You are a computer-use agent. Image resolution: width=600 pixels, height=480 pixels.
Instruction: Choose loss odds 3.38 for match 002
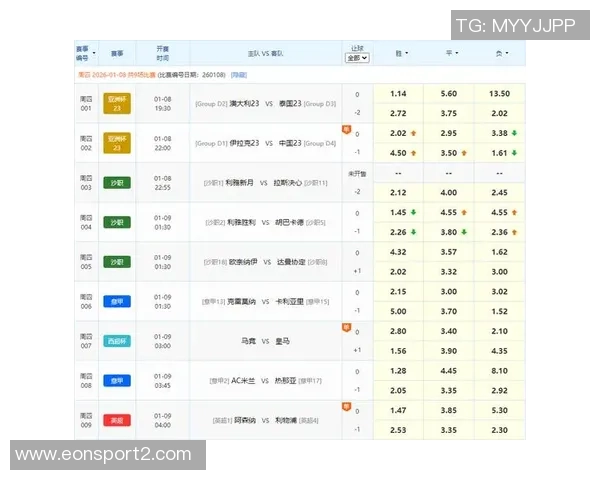(x=499, y=133)
